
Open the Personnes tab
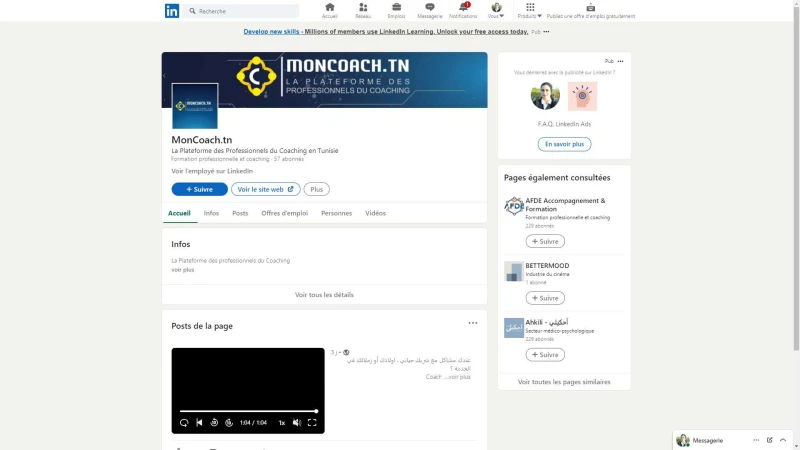pos(336,213)
